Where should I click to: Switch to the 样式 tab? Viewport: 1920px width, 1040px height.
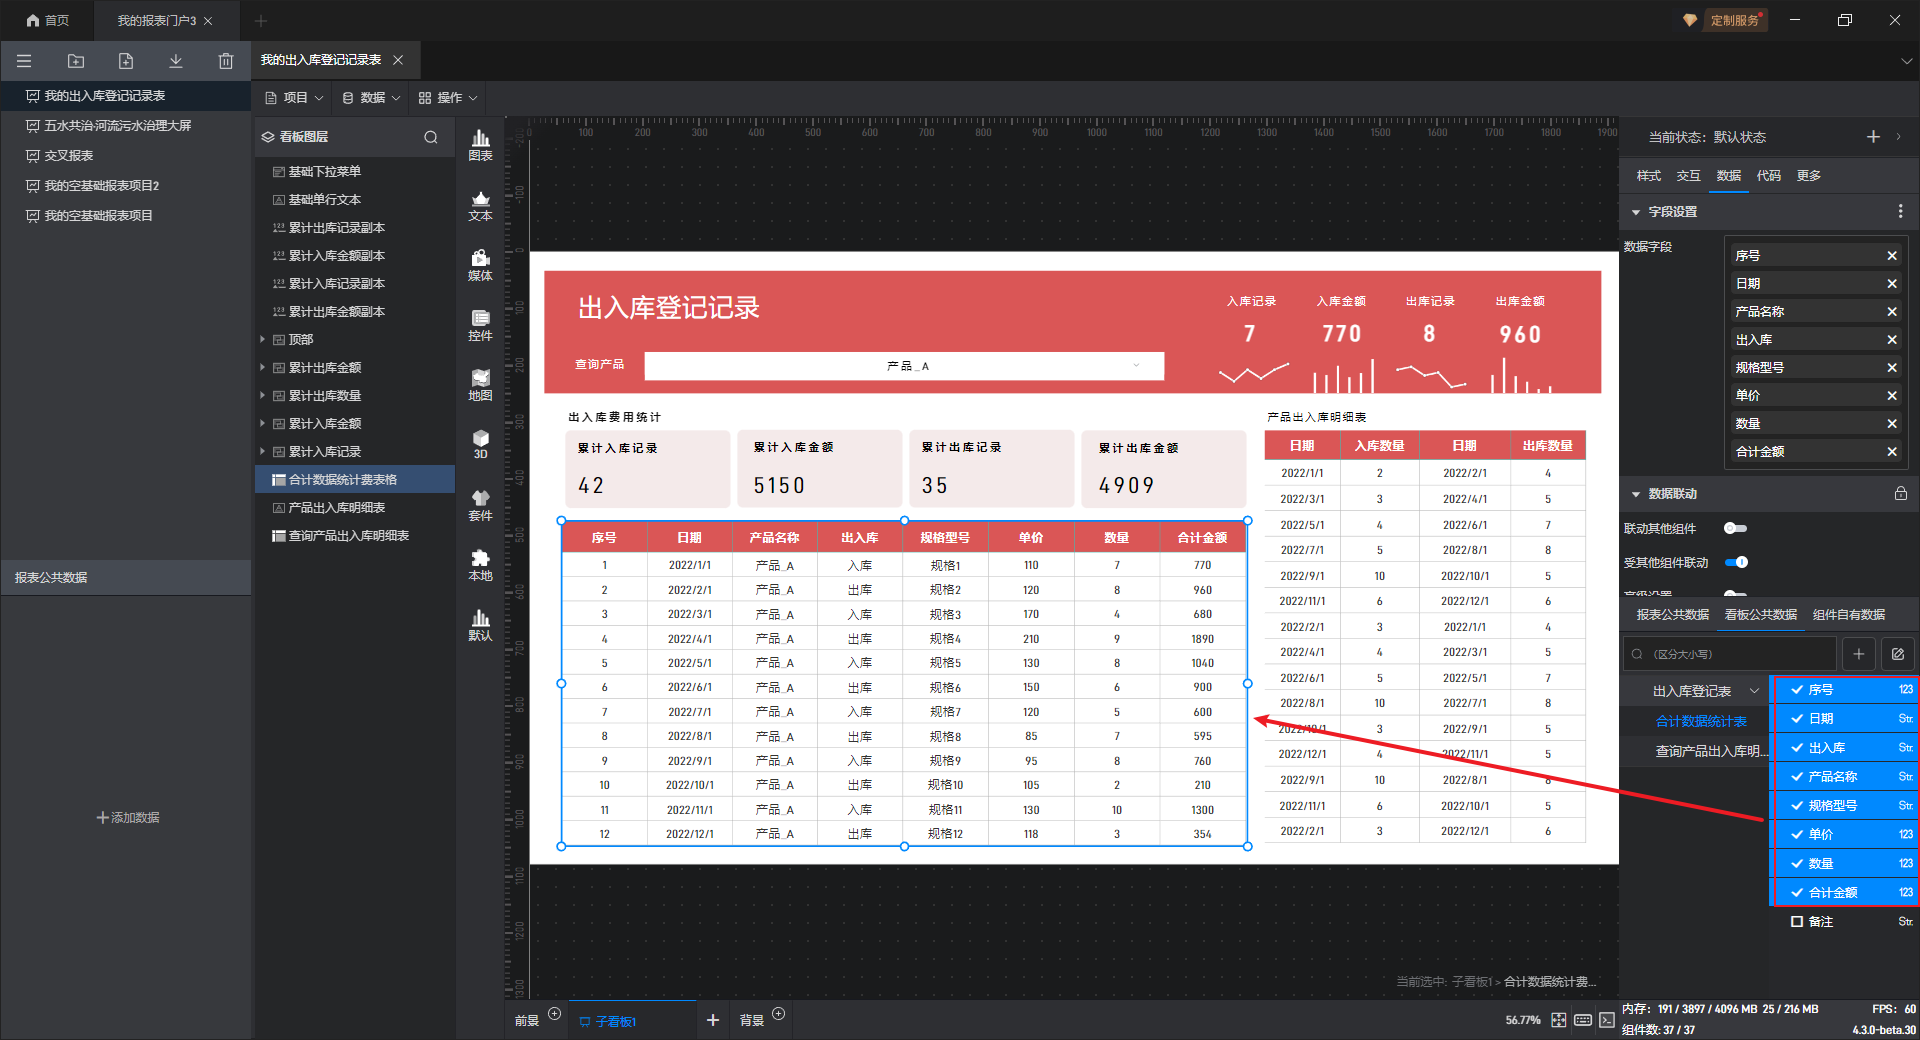click(1648, 176)
